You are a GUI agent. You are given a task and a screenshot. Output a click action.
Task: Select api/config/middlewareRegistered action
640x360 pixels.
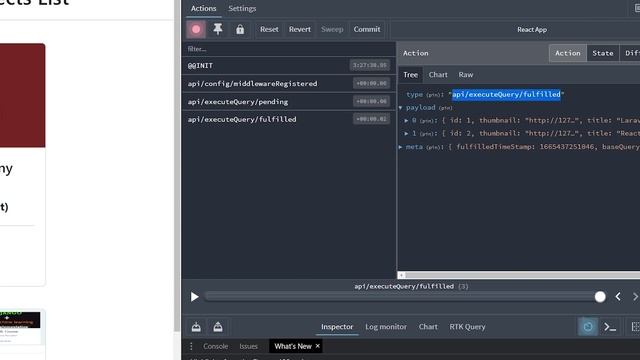[x=289, y=83]
